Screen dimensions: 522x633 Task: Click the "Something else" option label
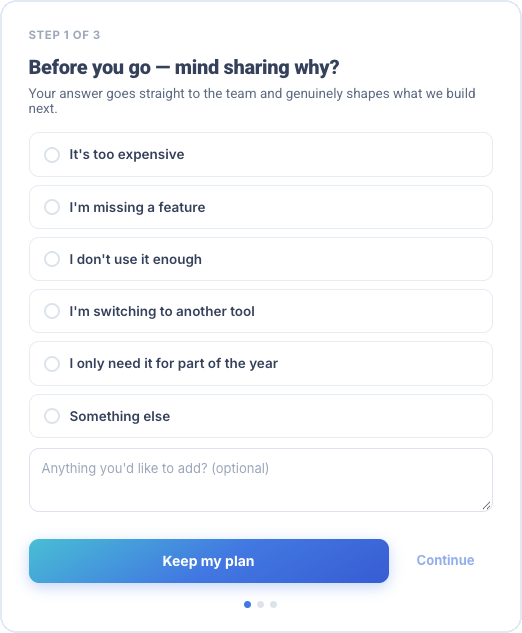coord(120,416)
